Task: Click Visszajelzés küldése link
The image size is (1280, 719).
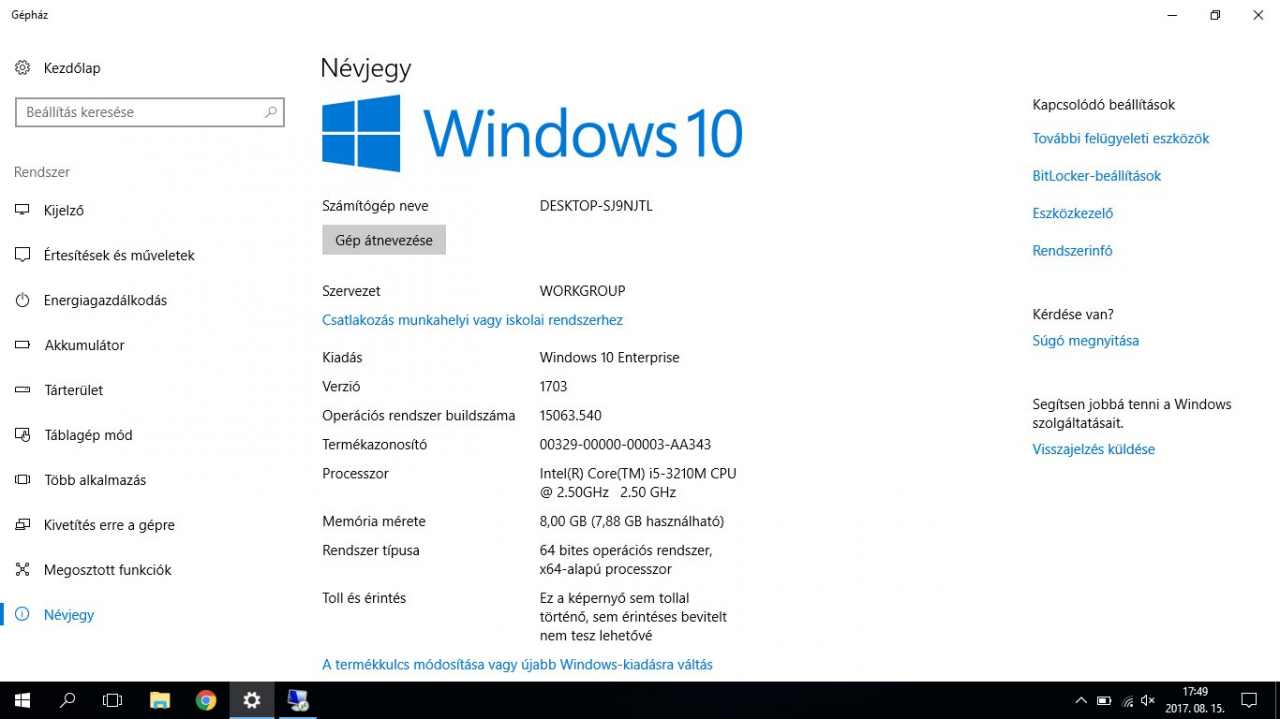Action: coord(1094,450)
